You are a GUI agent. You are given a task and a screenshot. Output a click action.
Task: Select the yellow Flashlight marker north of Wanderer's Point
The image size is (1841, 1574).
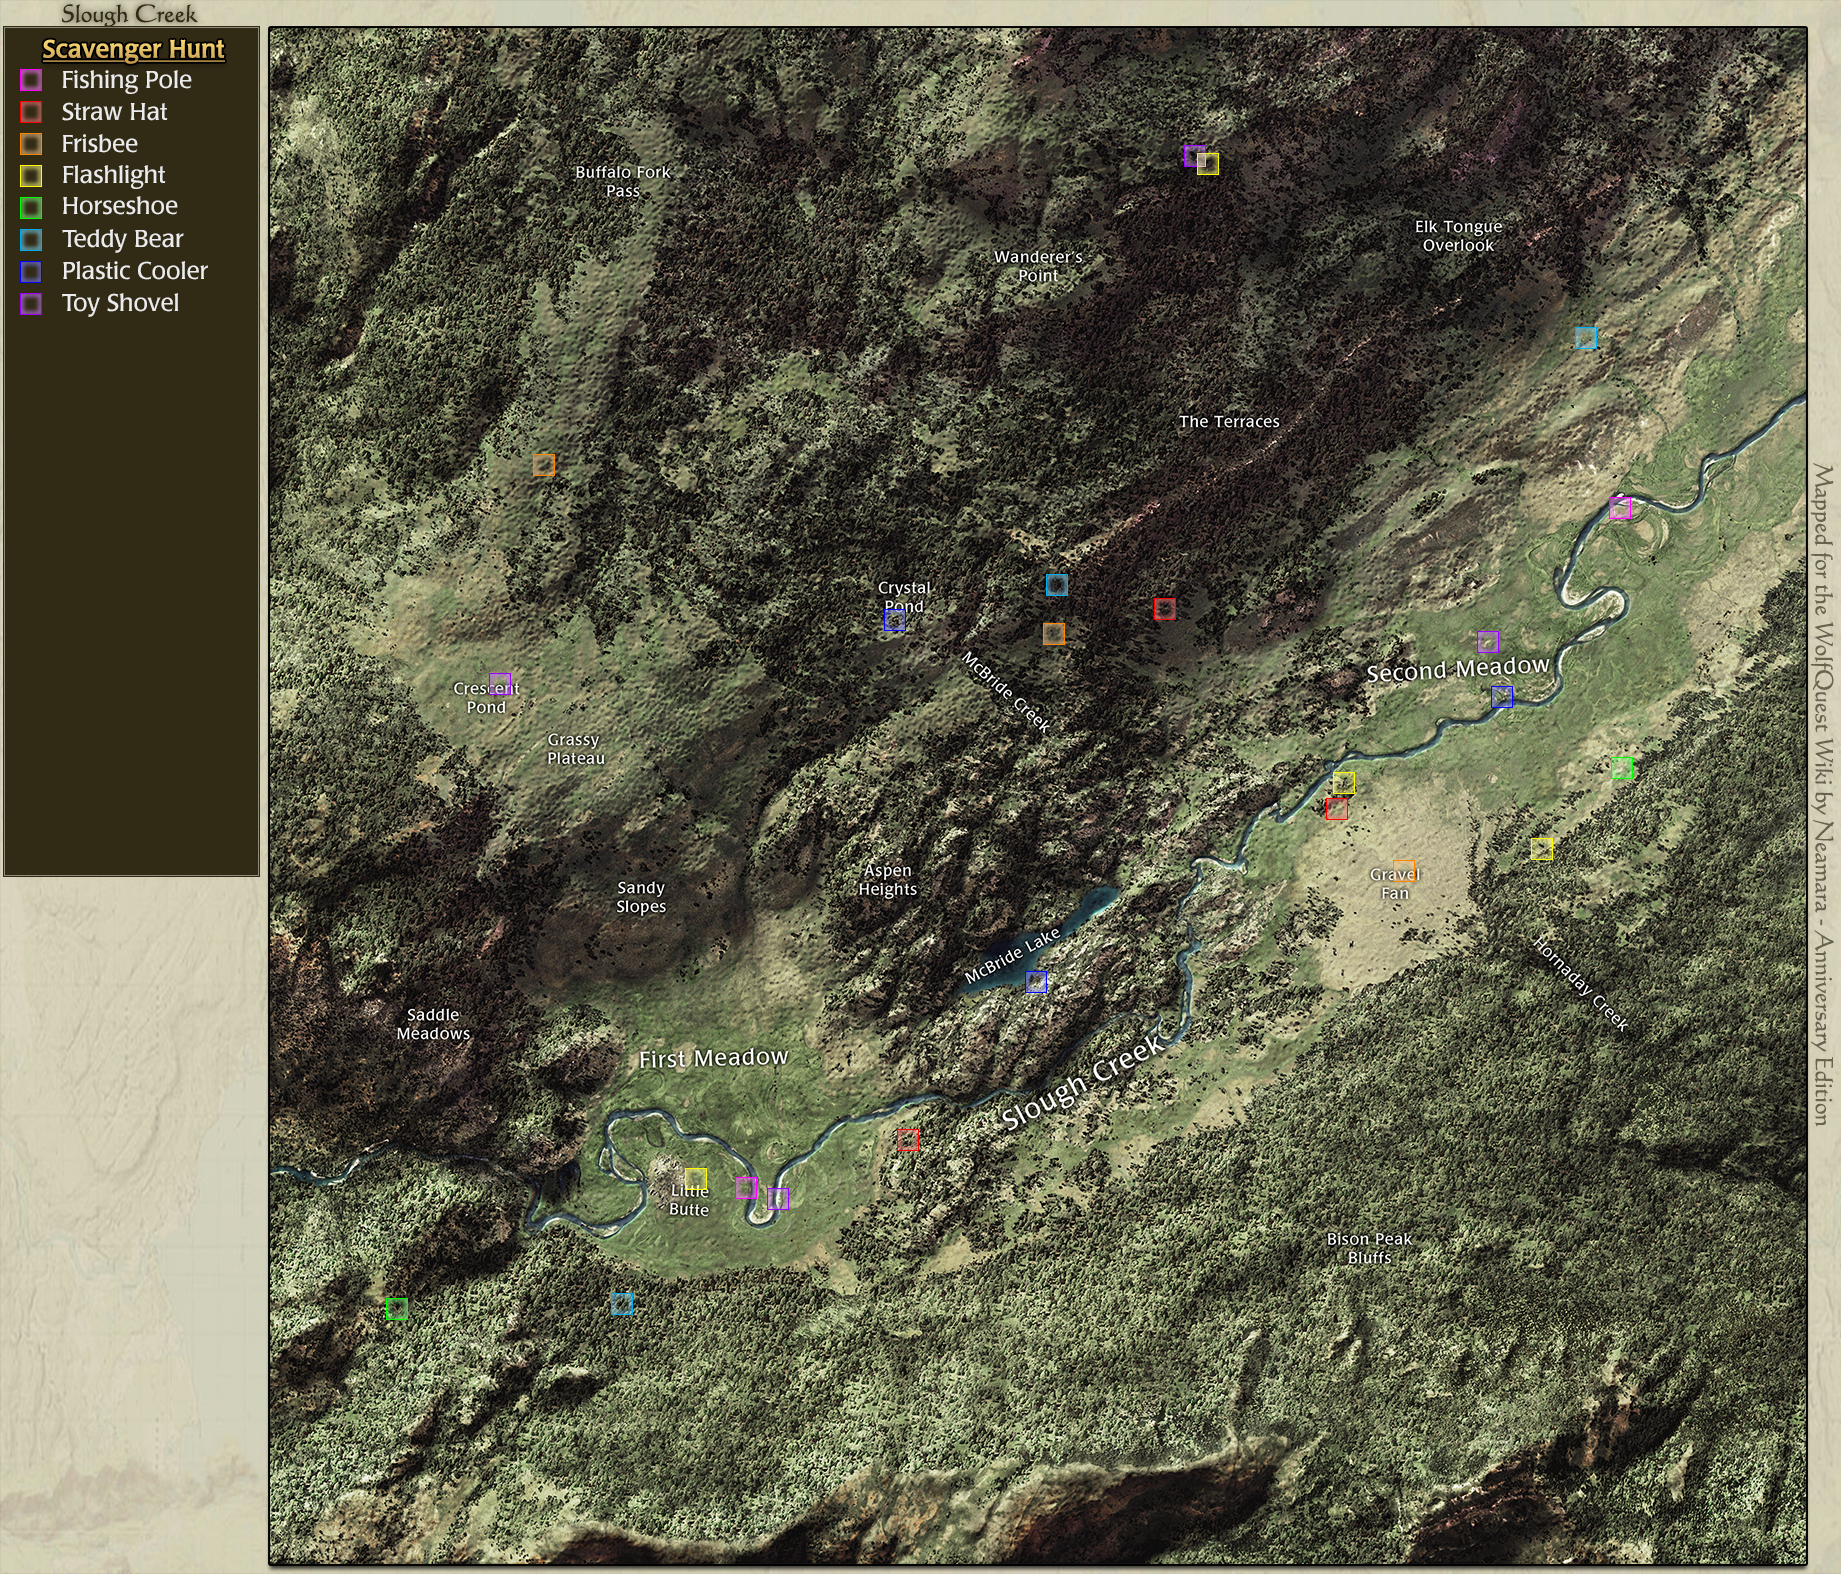1208,164
